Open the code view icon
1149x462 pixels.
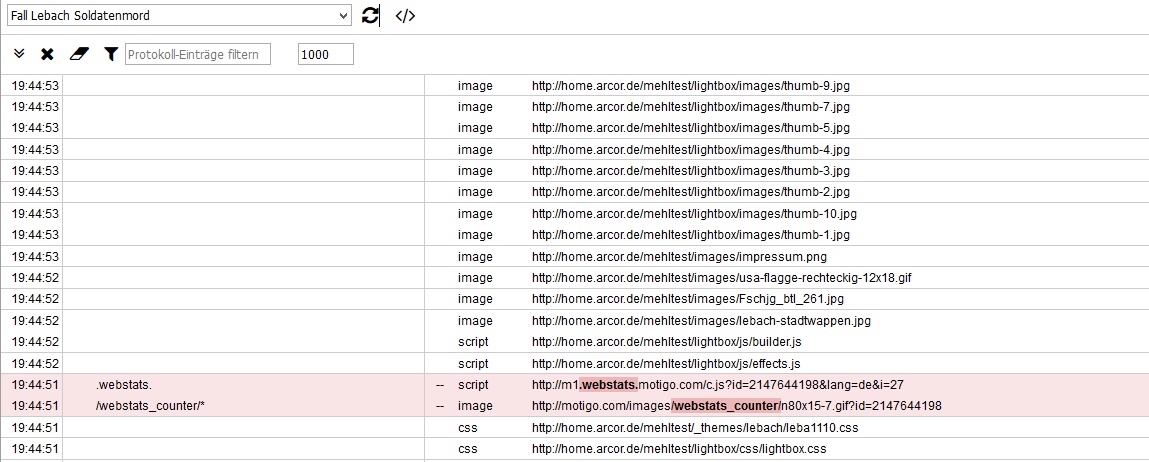click(x=405, y=15)
